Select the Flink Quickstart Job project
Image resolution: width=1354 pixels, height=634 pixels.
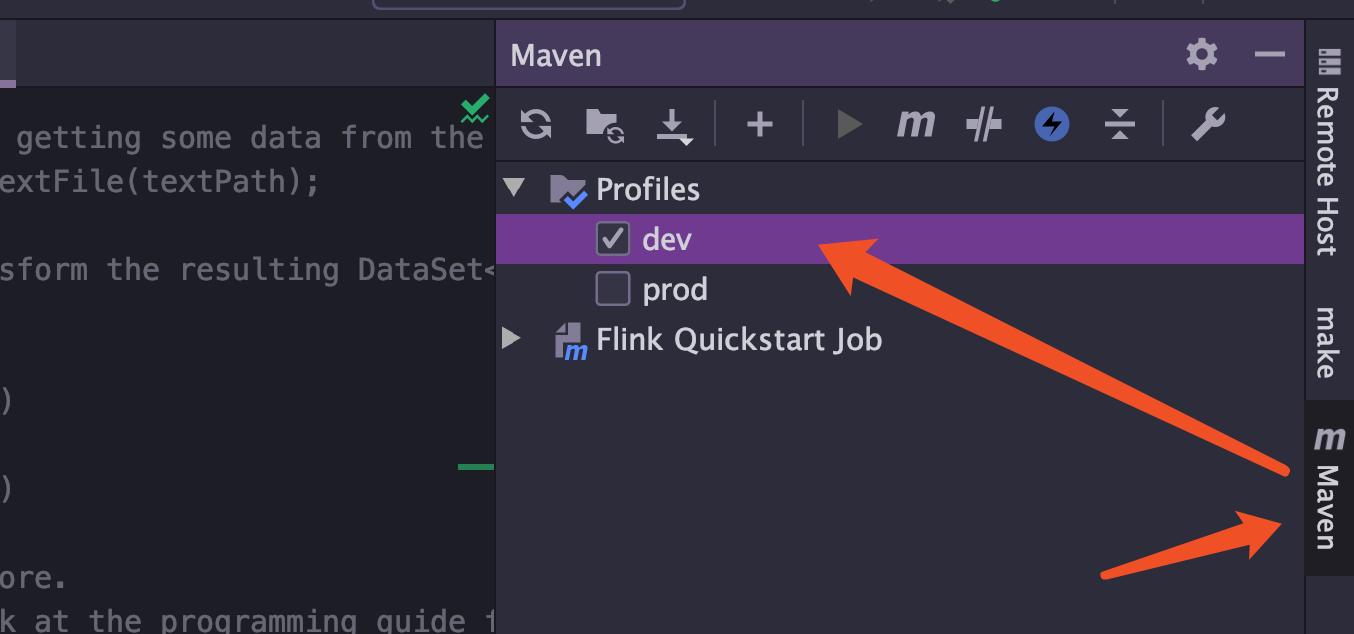point(738,340)
